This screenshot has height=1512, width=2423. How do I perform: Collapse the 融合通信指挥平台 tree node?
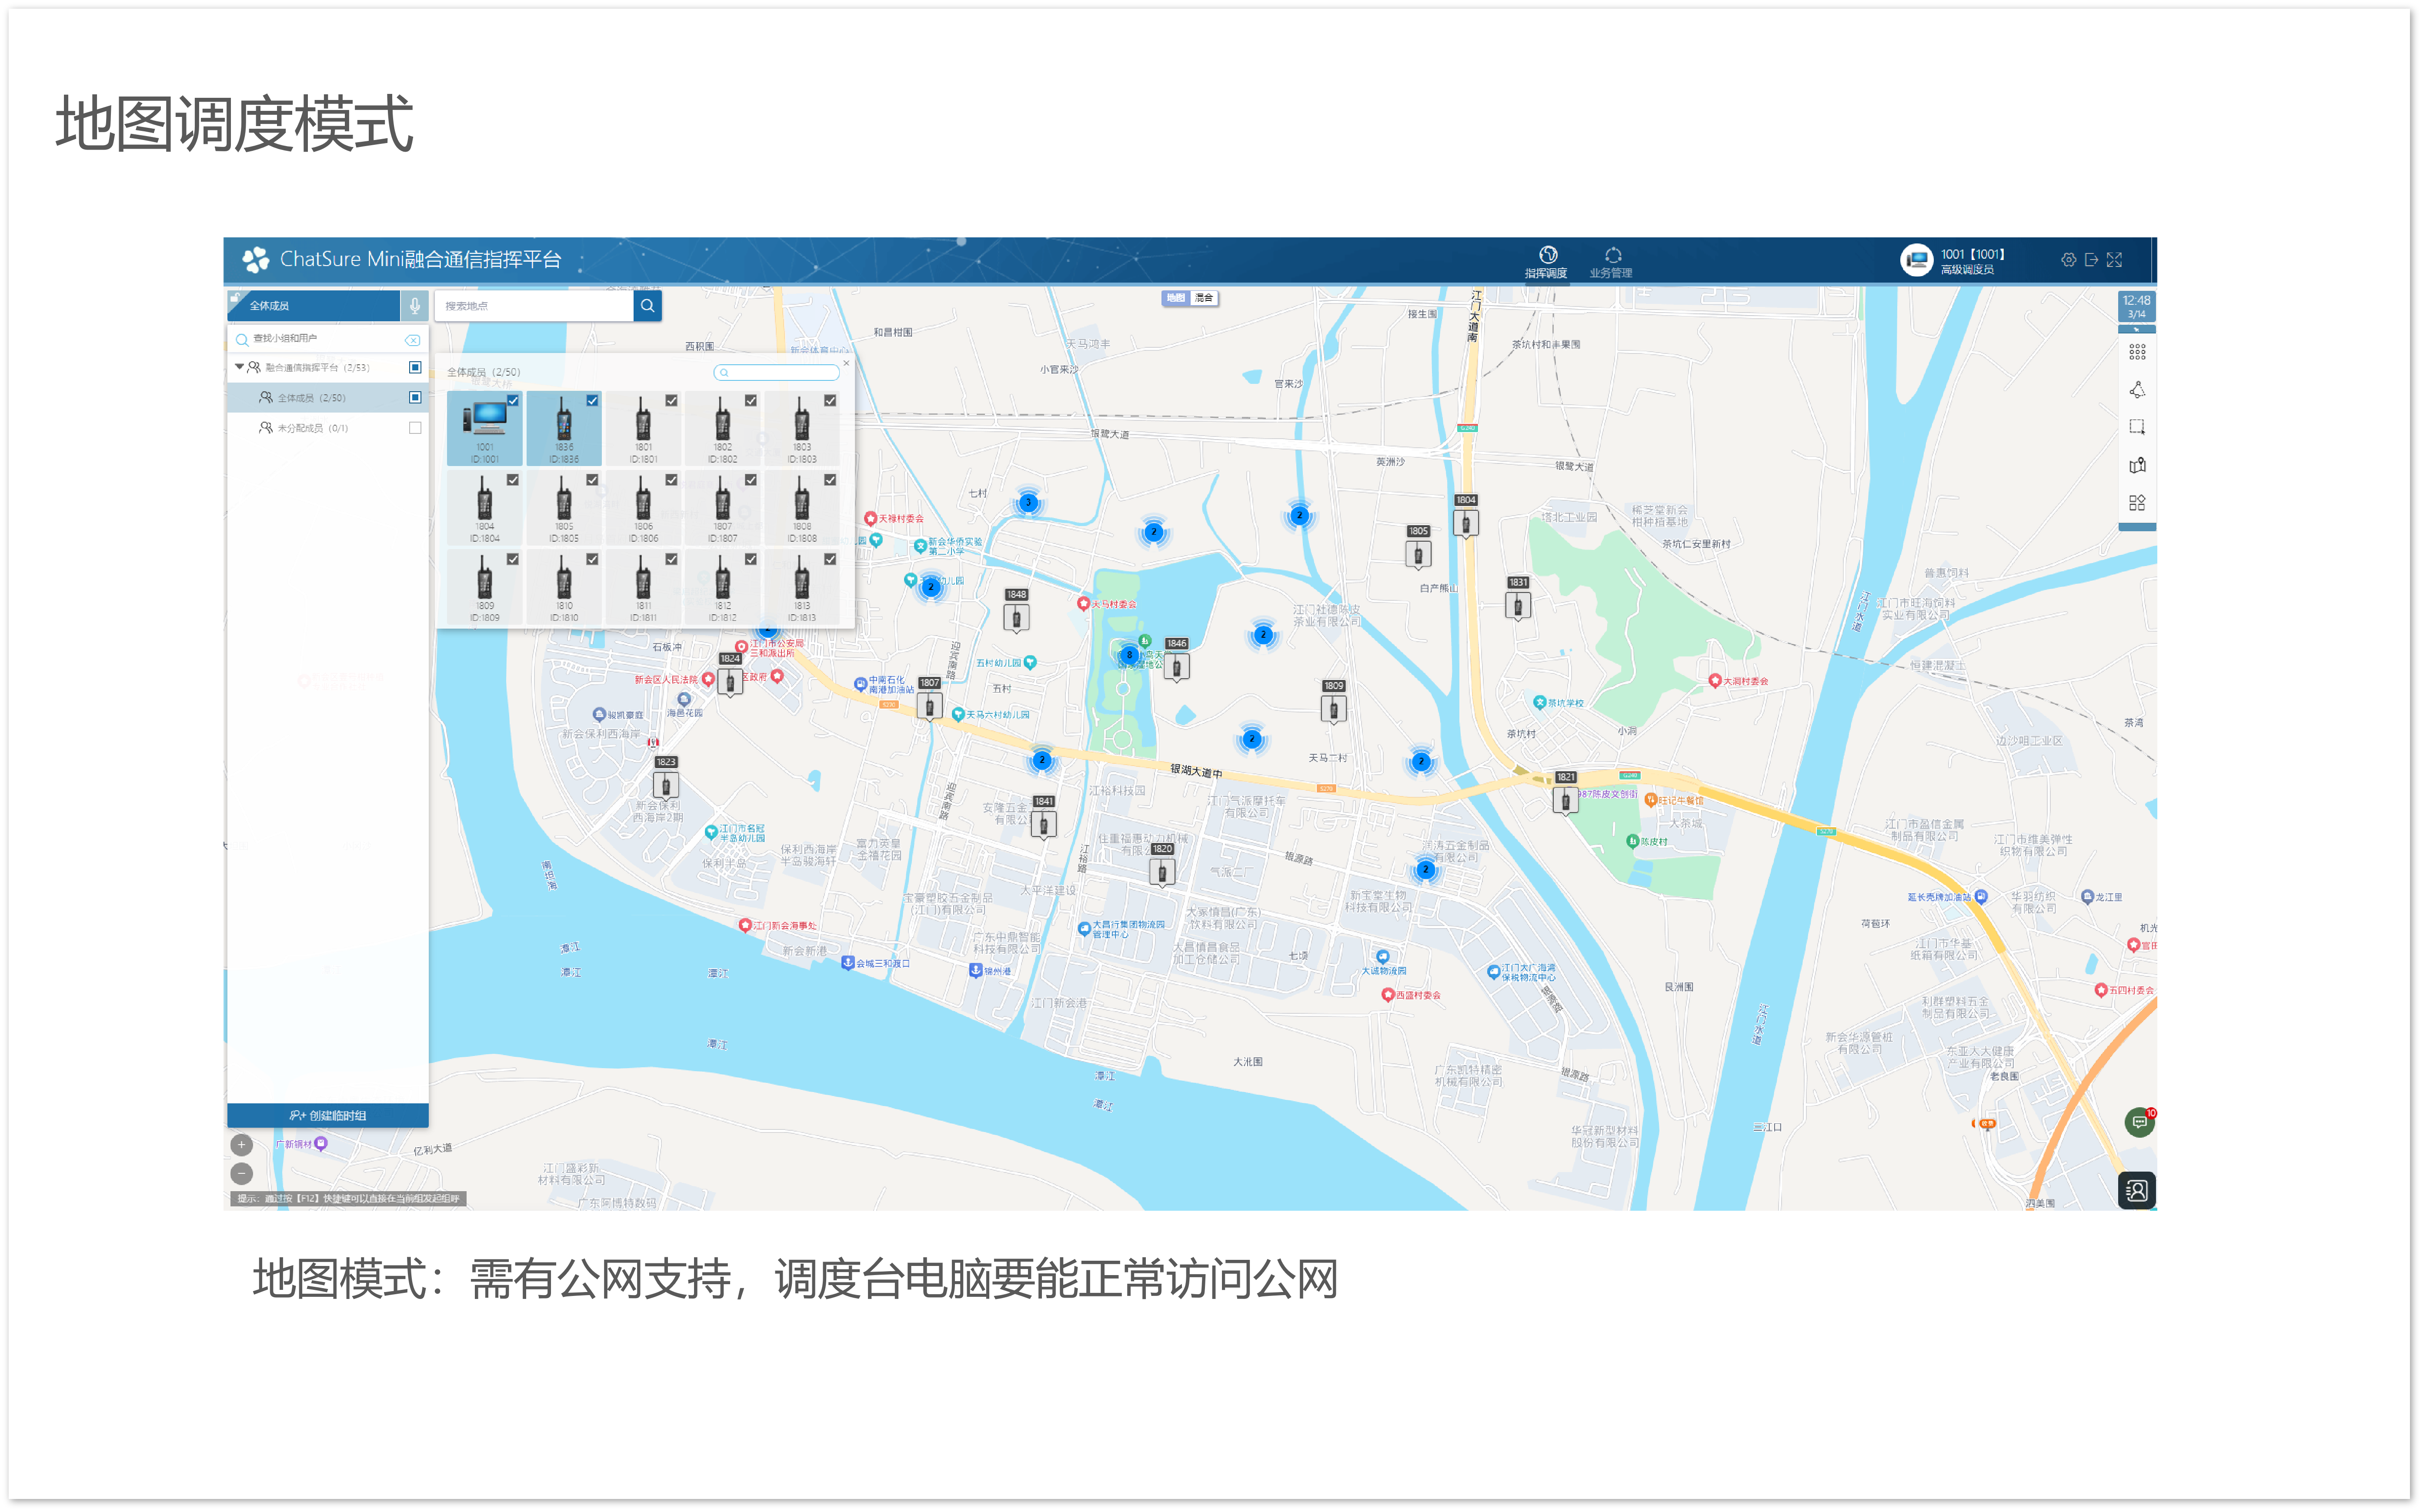(x=239, y=367)
